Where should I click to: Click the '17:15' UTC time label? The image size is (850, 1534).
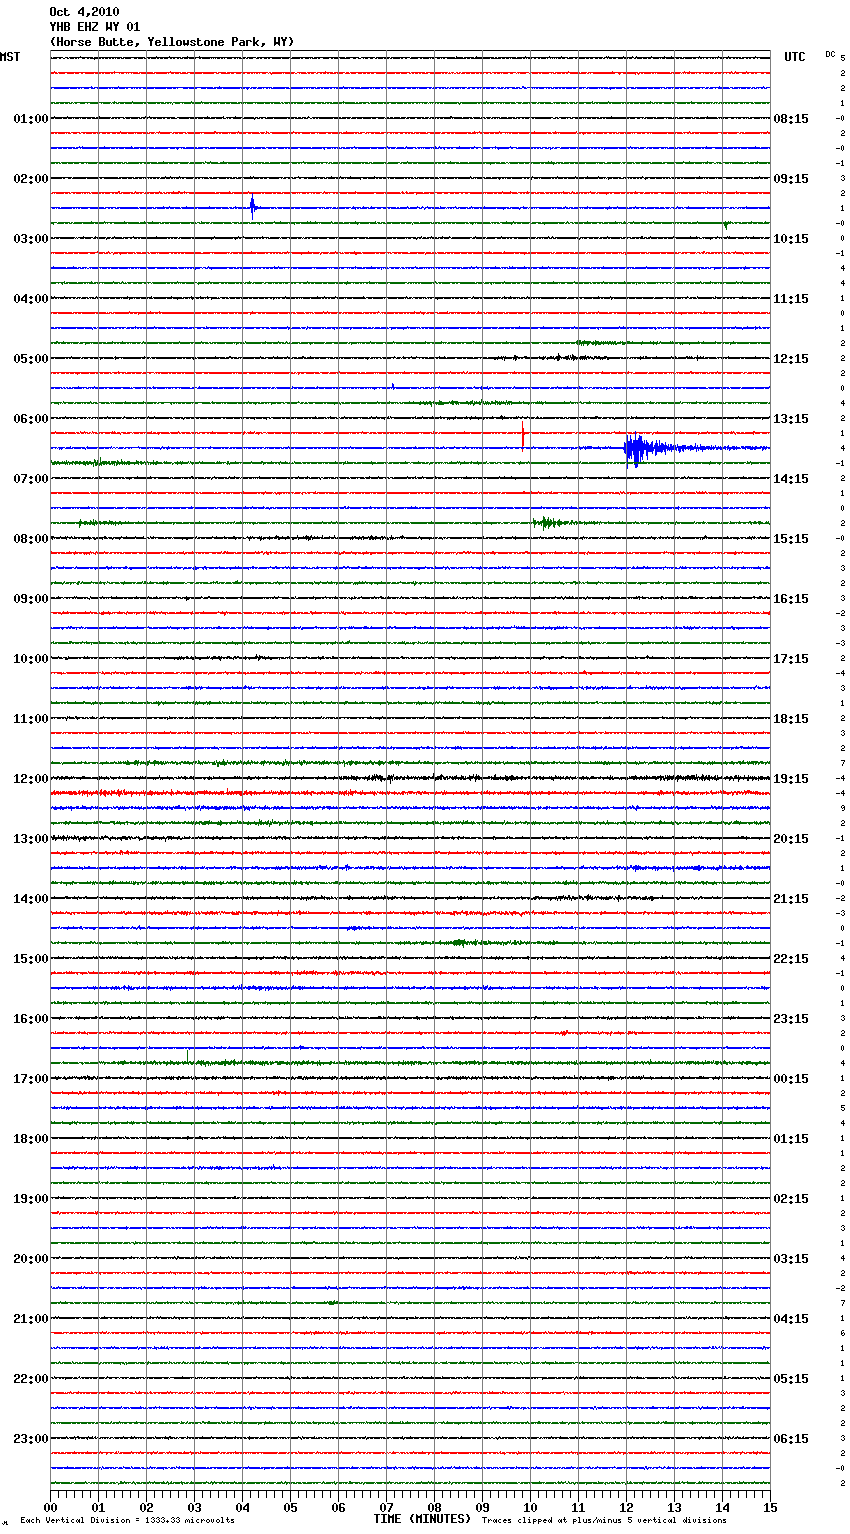(791, 659)
